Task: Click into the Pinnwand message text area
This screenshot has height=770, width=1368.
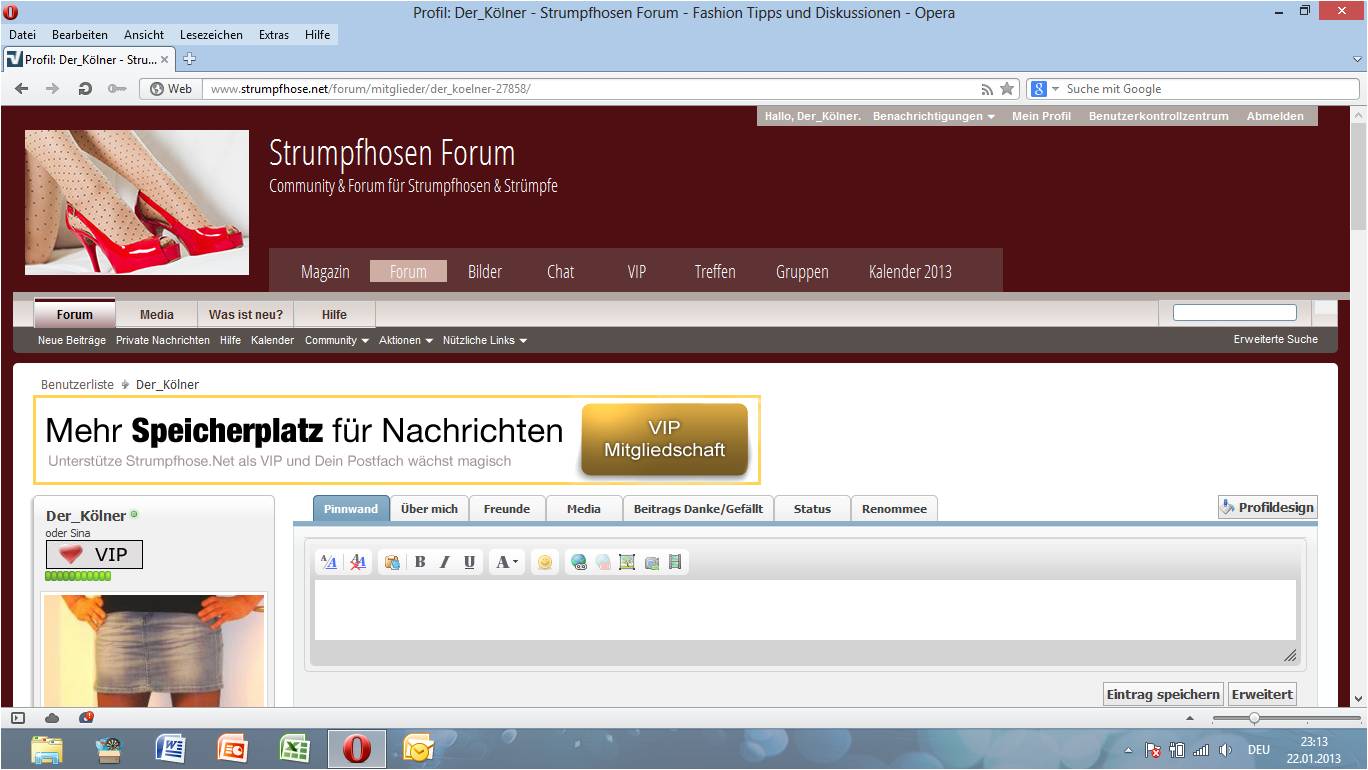Action: point(805,610)
